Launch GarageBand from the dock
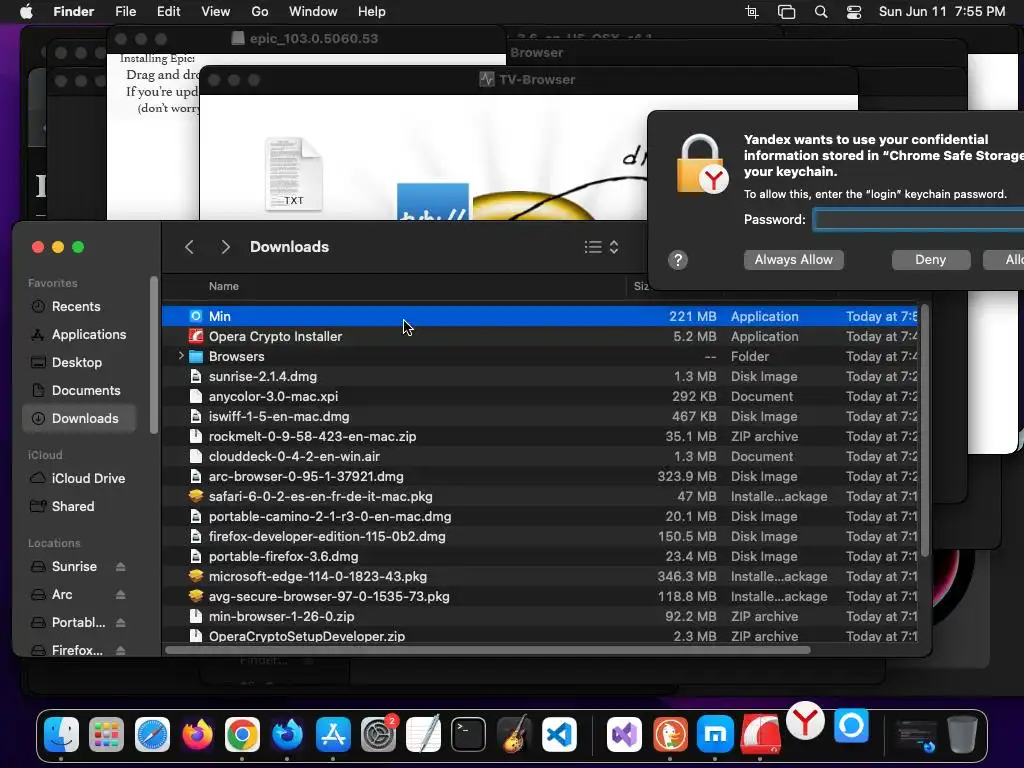 514,735
